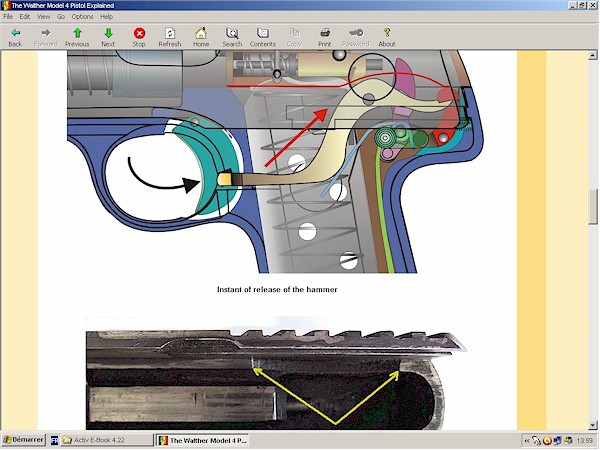Open the About question-mark icon
This screenshot has width=600, height=450.
coord(387,33)
